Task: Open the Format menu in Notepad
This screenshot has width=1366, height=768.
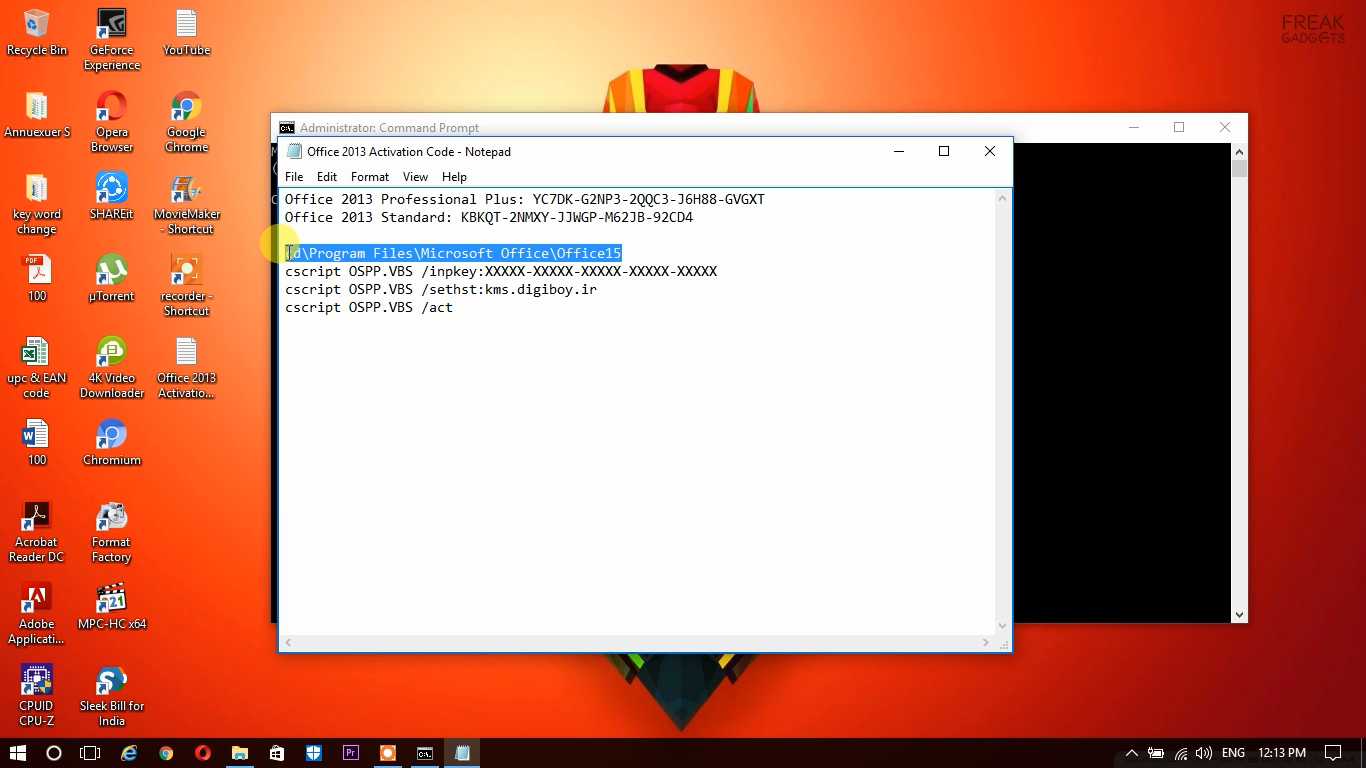Action: point(370,176)
